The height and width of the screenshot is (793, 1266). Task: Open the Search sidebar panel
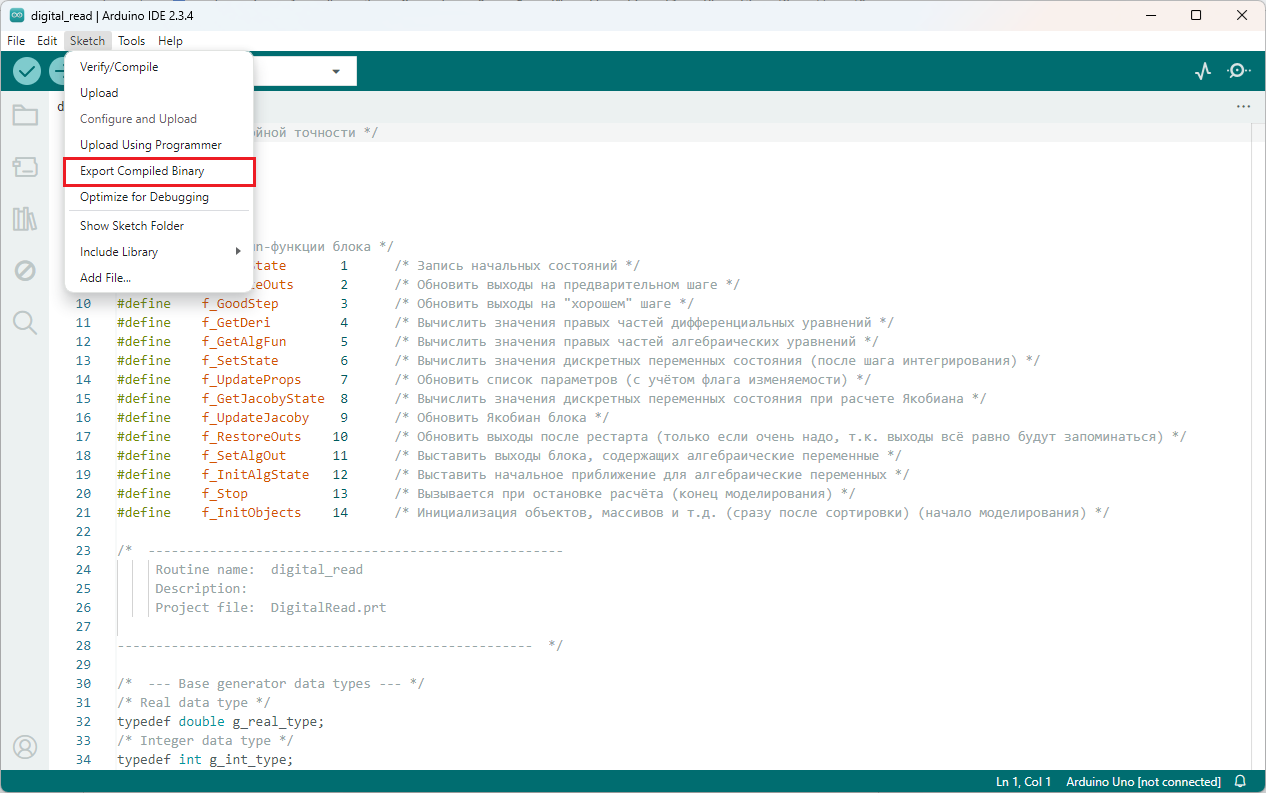pos(25,322)
